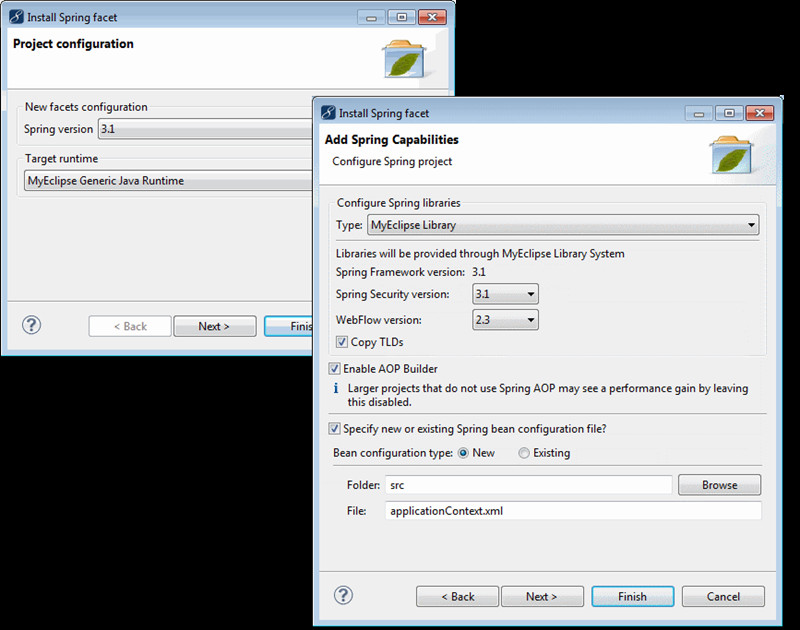800x630 pixels.
Task: Click the info icon beside the AOP performance note
Action: tap(335, 388)
